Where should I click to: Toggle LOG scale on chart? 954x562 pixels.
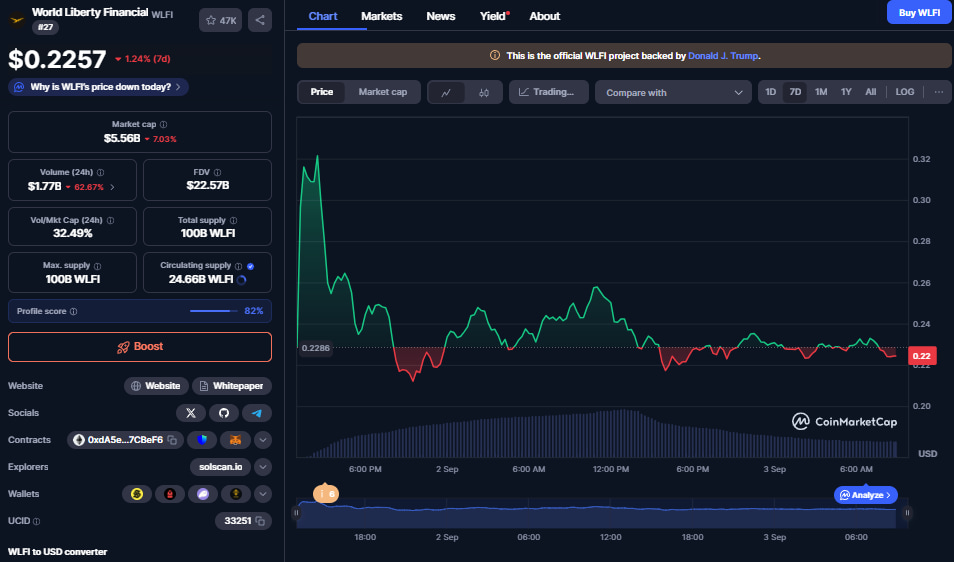click(905, 92)
